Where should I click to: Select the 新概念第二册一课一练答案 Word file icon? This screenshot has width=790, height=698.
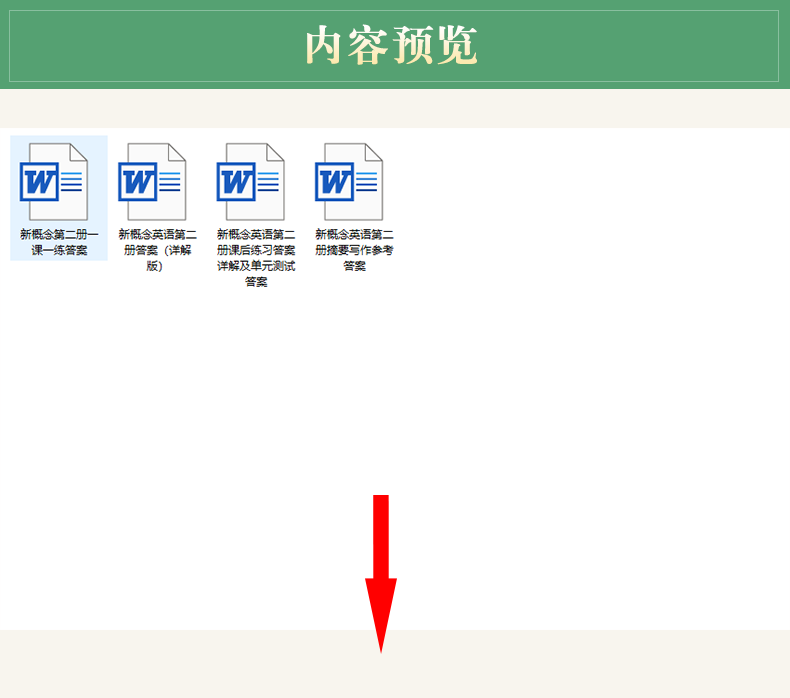click(x=54, y=181)
